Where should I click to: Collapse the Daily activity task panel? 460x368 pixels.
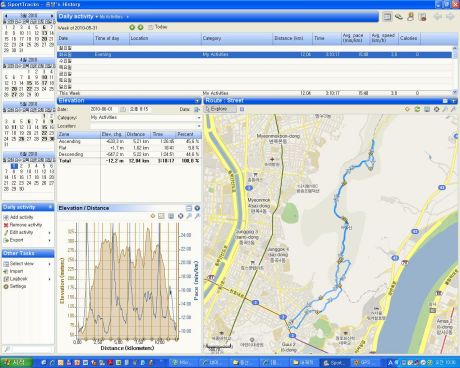click(x=50, y=207)
